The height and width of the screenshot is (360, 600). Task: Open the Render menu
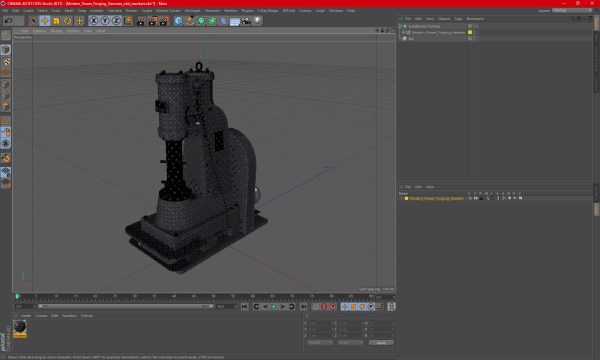(131, 11)
